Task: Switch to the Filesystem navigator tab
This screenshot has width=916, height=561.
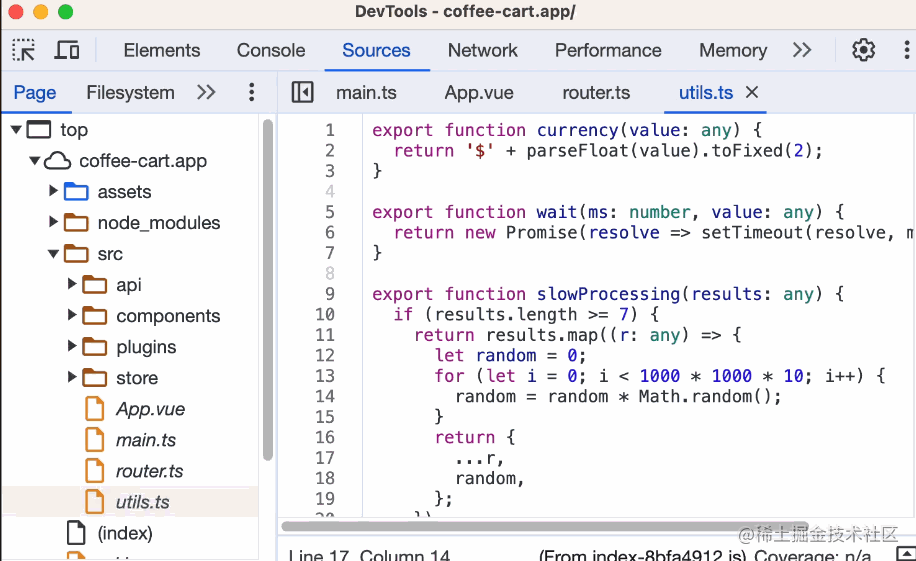Action: pyautogui.click(x=130, y=92)
